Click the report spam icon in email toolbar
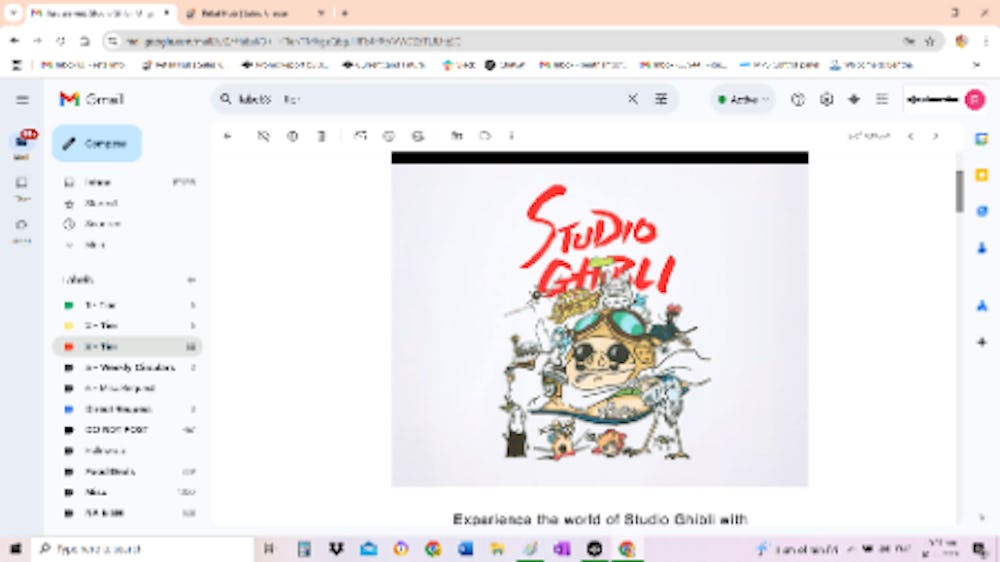Image resolution: width=1000 pixels, height=562 pixels. (x=292, y=136)
